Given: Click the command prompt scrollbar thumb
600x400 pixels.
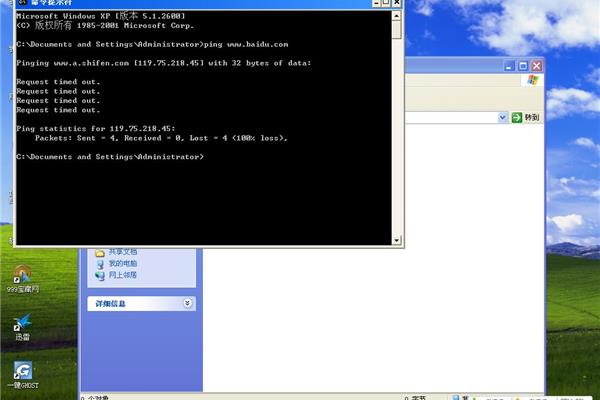Looking at the screenshot, I should tap(396, 29).
